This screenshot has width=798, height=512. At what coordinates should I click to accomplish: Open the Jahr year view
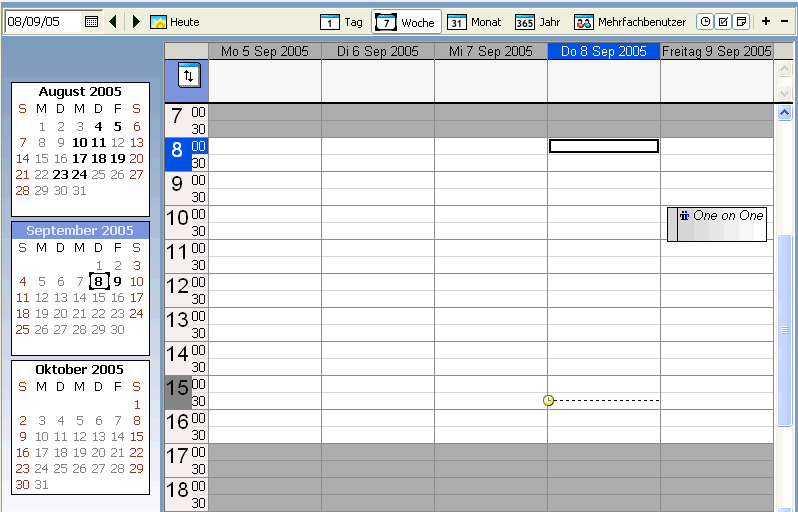537,22
